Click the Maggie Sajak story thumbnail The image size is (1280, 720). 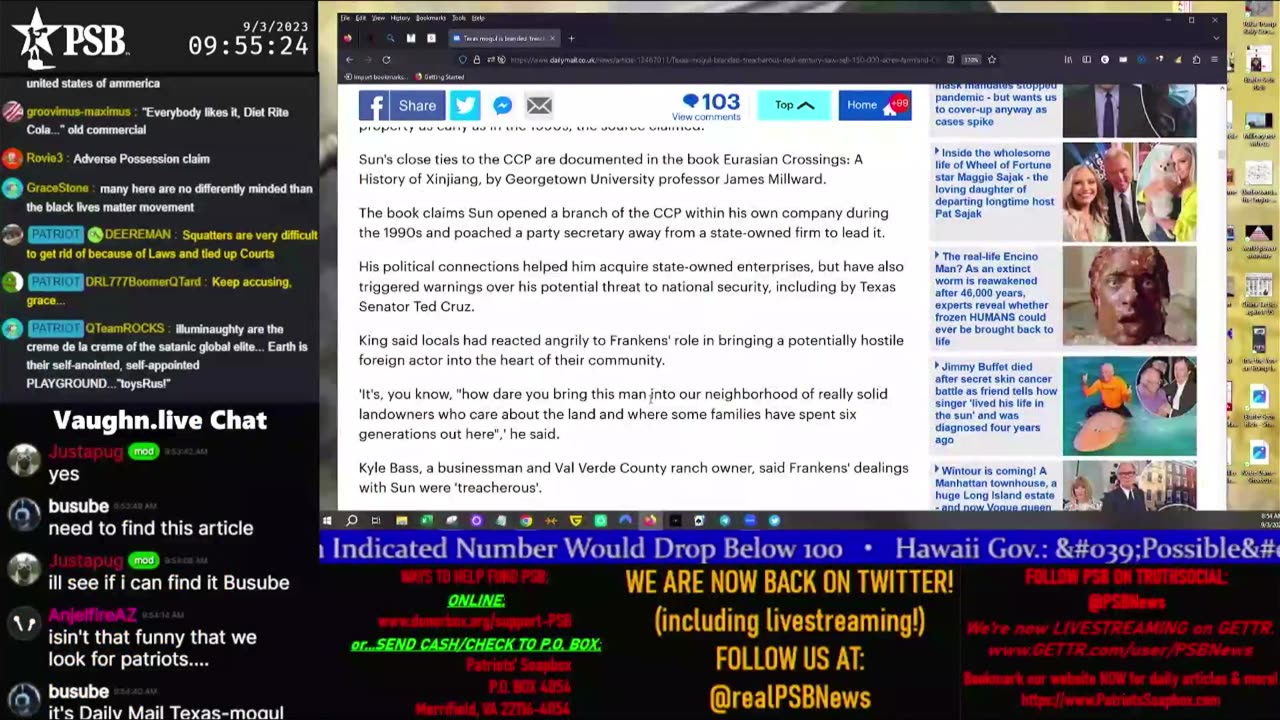click(x=1129, y=191)
